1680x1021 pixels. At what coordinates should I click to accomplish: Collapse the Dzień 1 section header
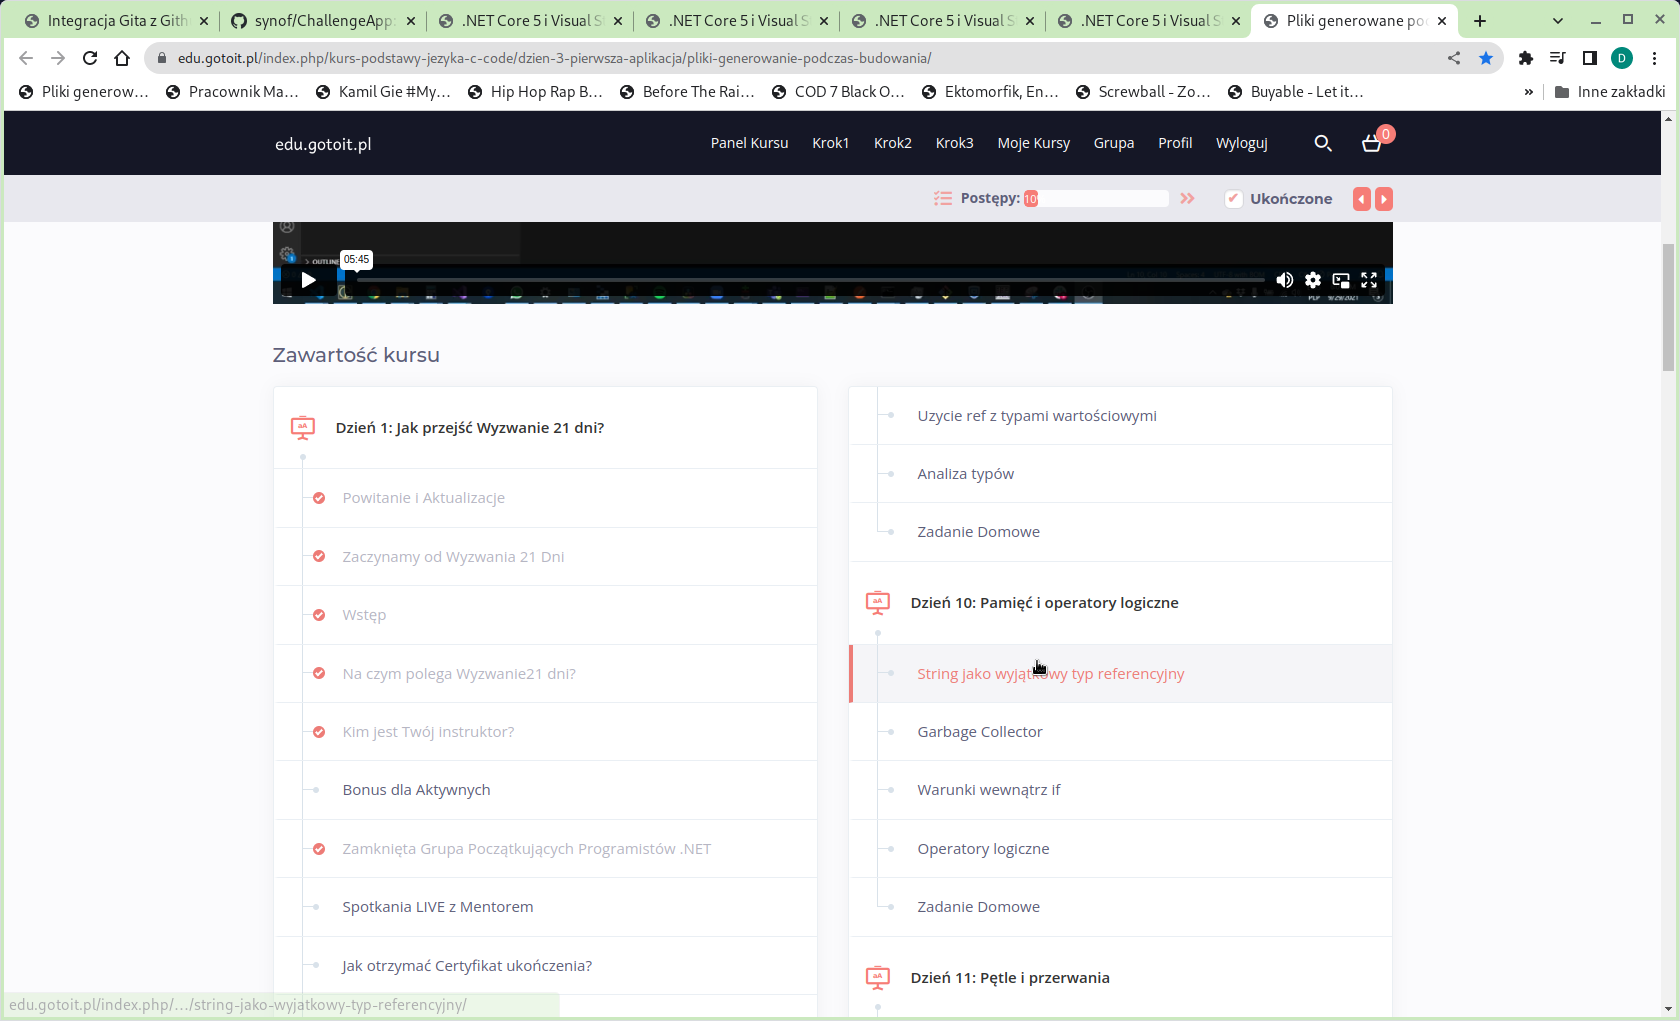[x=469, y=428]
